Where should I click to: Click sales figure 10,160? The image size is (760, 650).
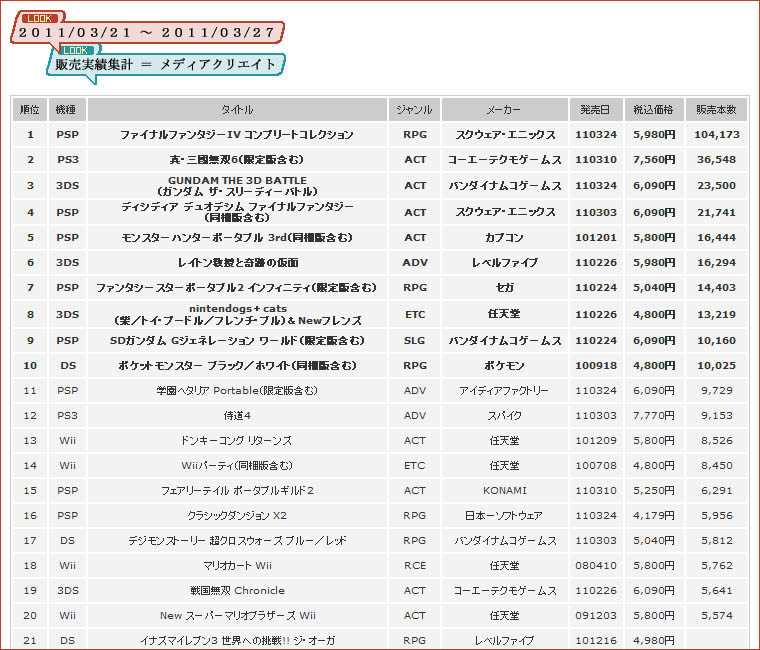click(717, 341)
